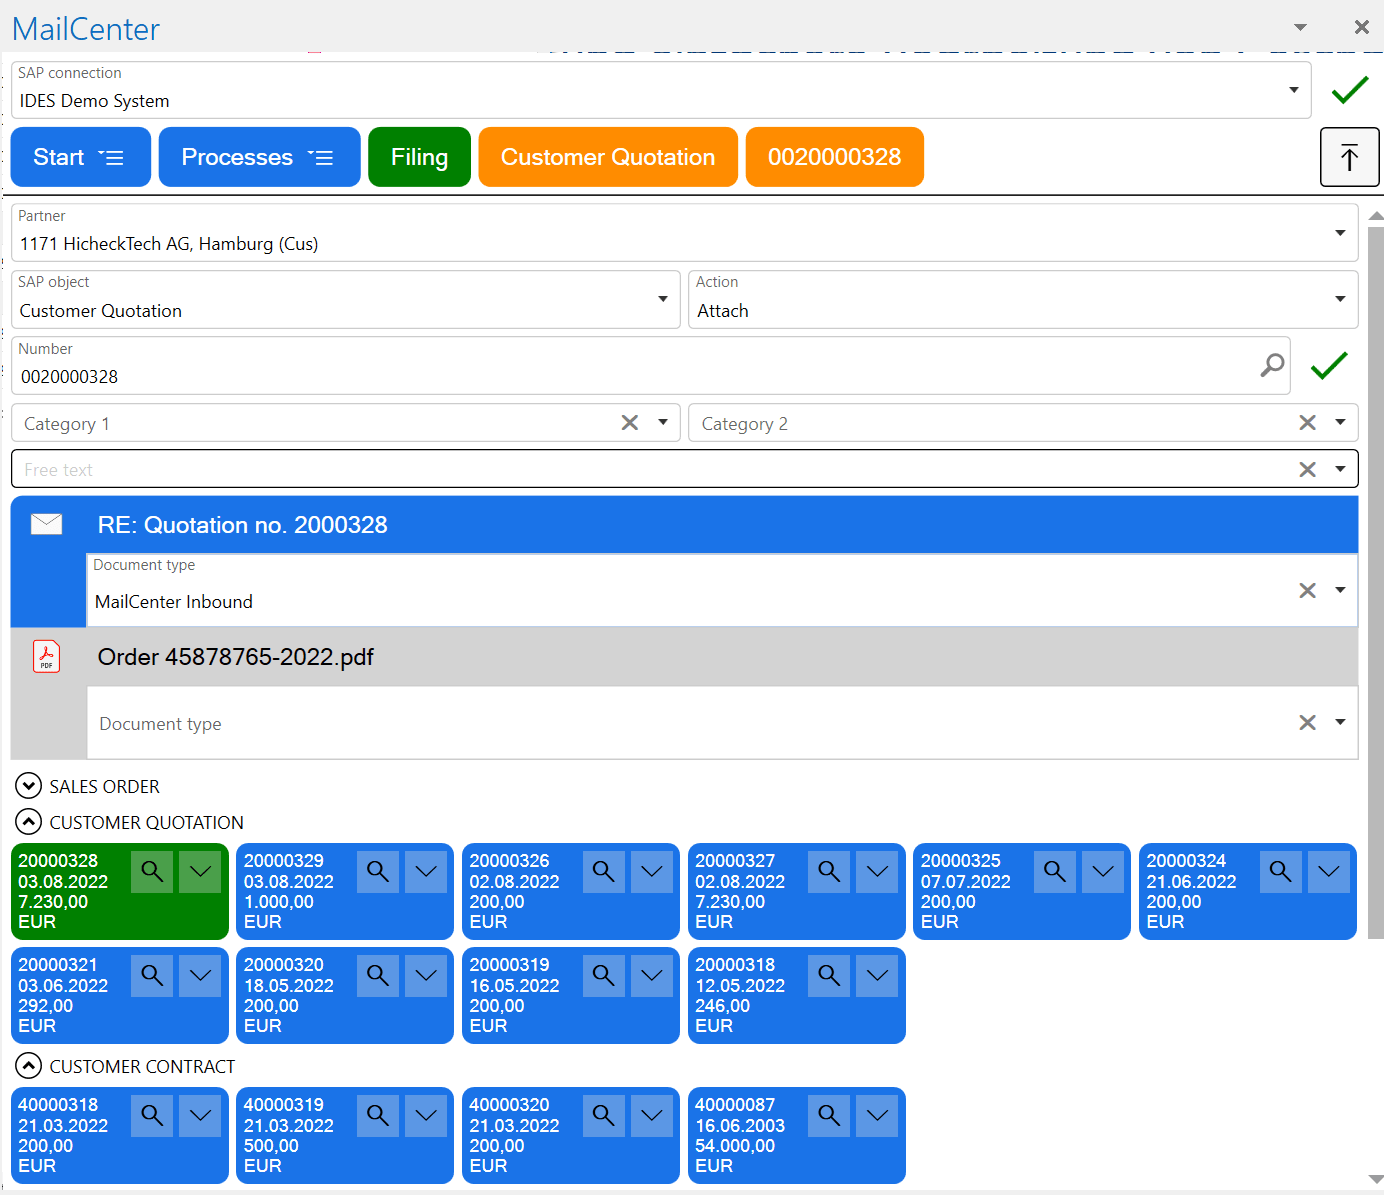1384x1195 pixels.
Task: Collapse the CUSTOMER QUOTATION section
Action: 28,822
